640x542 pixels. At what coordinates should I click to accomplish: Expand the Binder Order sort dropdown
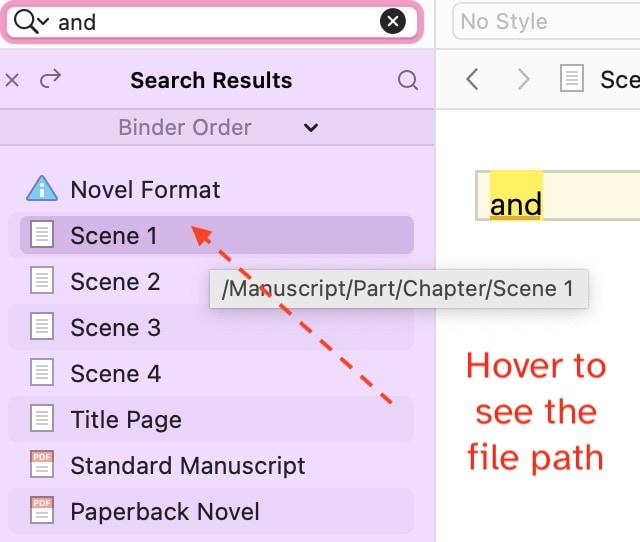[x=217, y=127]
